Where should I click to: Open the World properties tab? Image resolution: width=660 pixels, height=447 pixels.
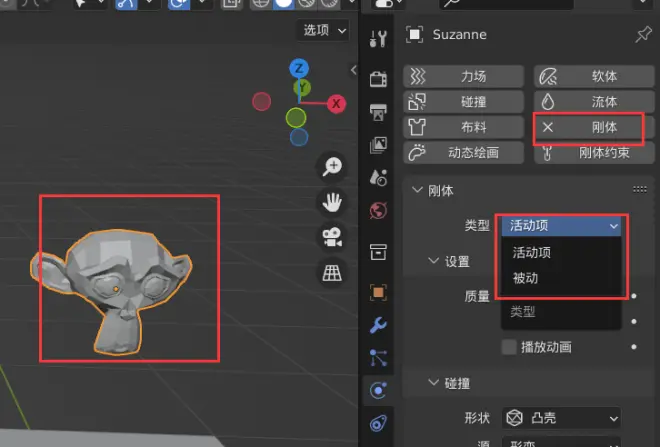pos(378,210)
